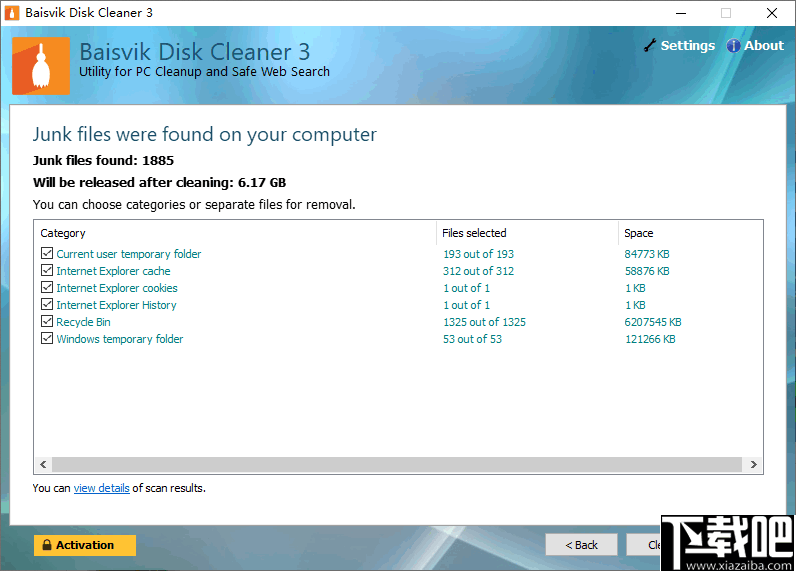The width and height of the screenshot is (796, 571).
Task: Uncheck Windows temporary folder checkbox
Action: (x=47, y=338)
